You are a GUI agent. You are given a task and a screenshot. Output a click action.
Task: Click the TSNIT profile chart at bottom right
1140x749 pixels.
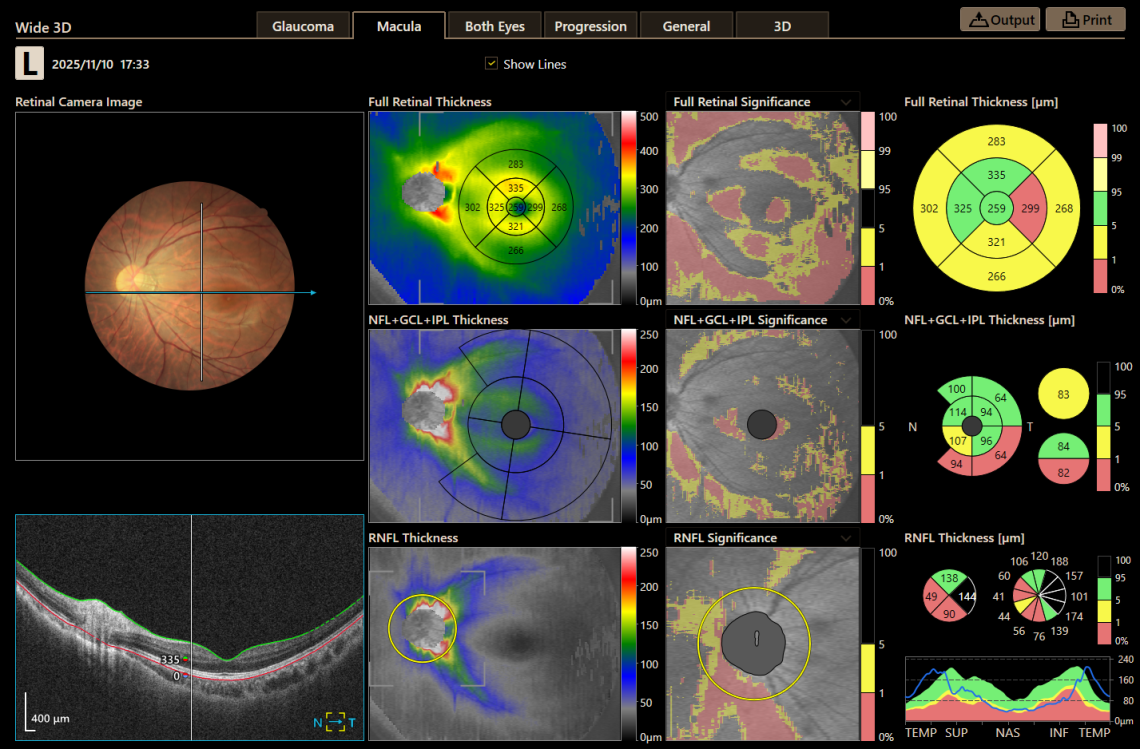click(1005, 690)
